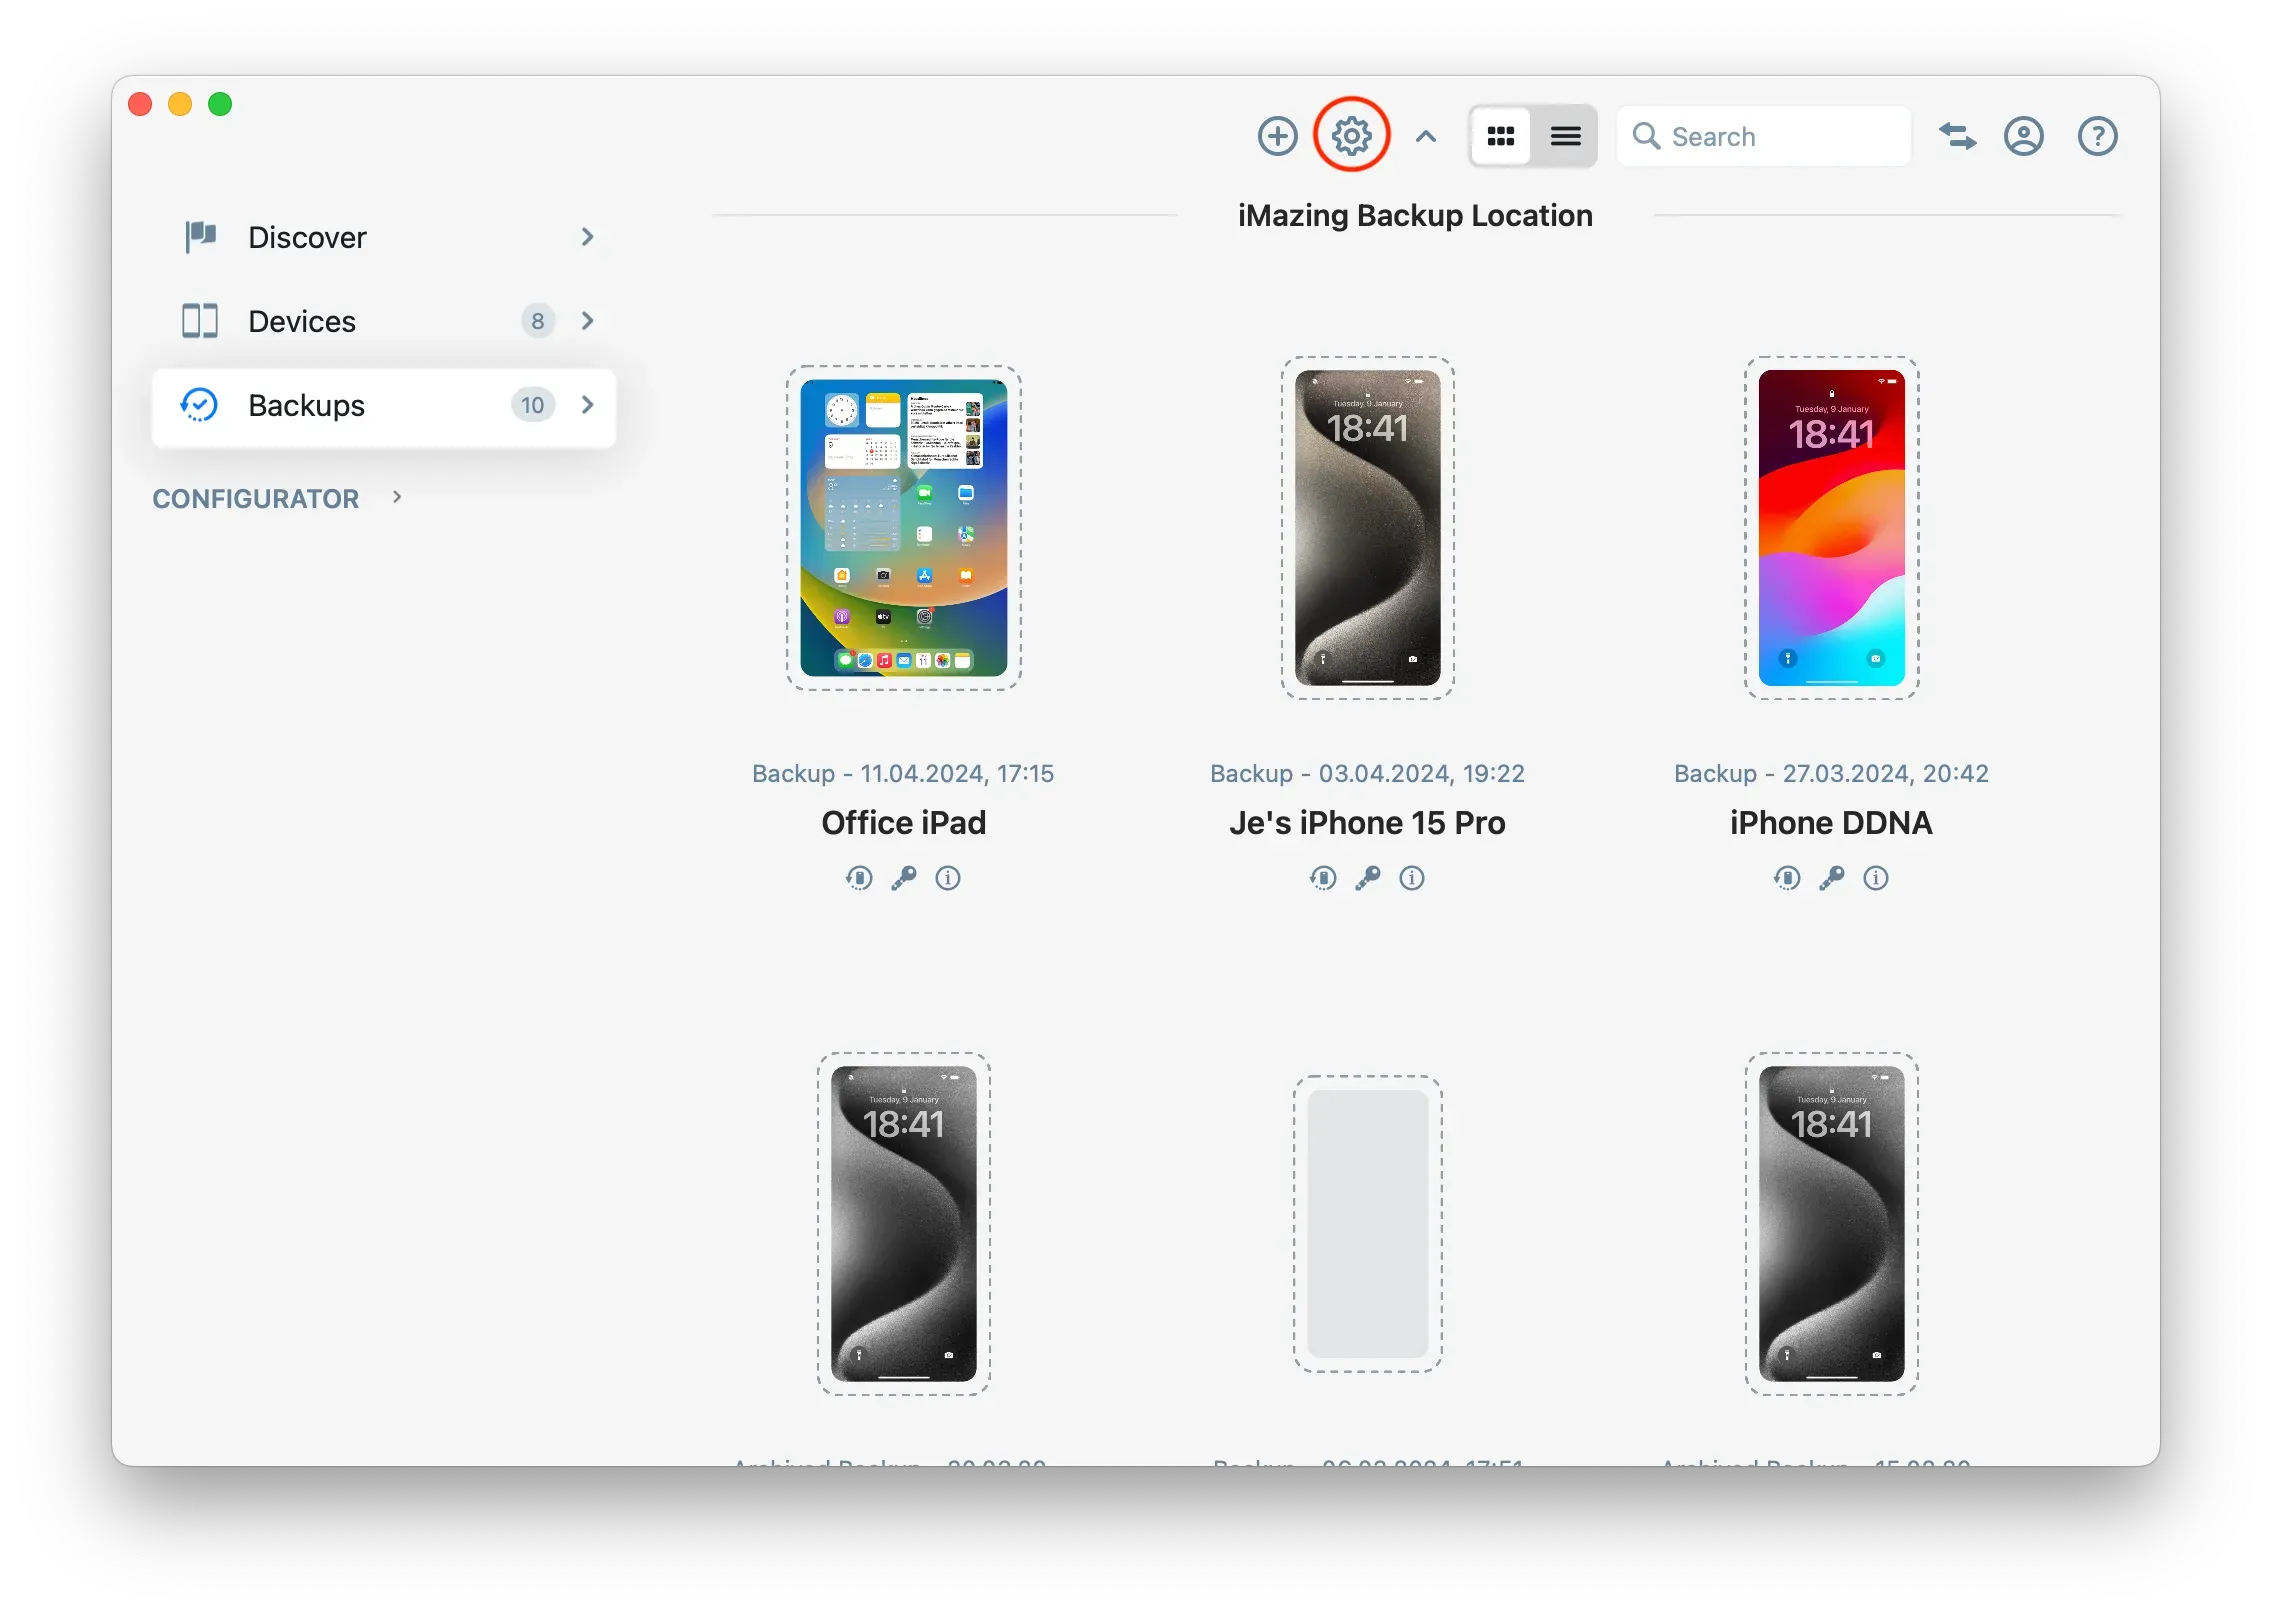Open Devices with its chevron arrow
The image size is (2272, 1614).
pos(587,321)
